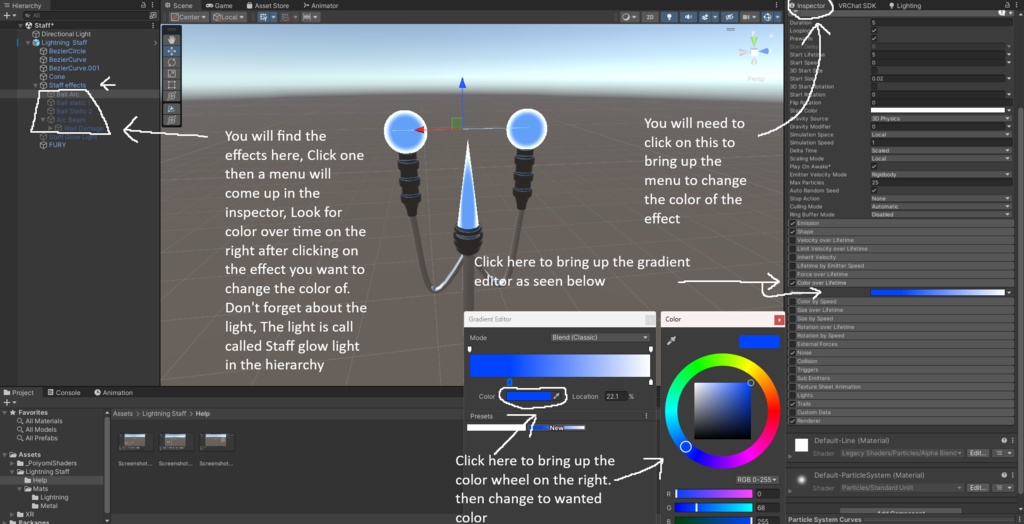The height and width of the screenshot is (524, 1024).
Task: Switch to the Console tab
Action: [63, 393]
